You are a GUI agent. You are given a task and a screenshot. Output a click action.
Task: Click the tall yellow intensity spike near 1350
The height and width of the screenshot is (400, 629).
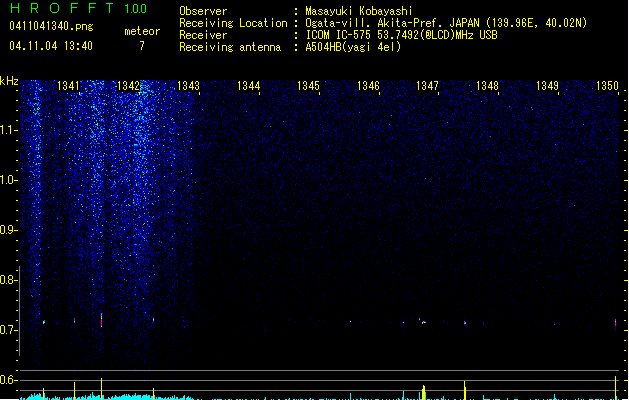[615, 388]
